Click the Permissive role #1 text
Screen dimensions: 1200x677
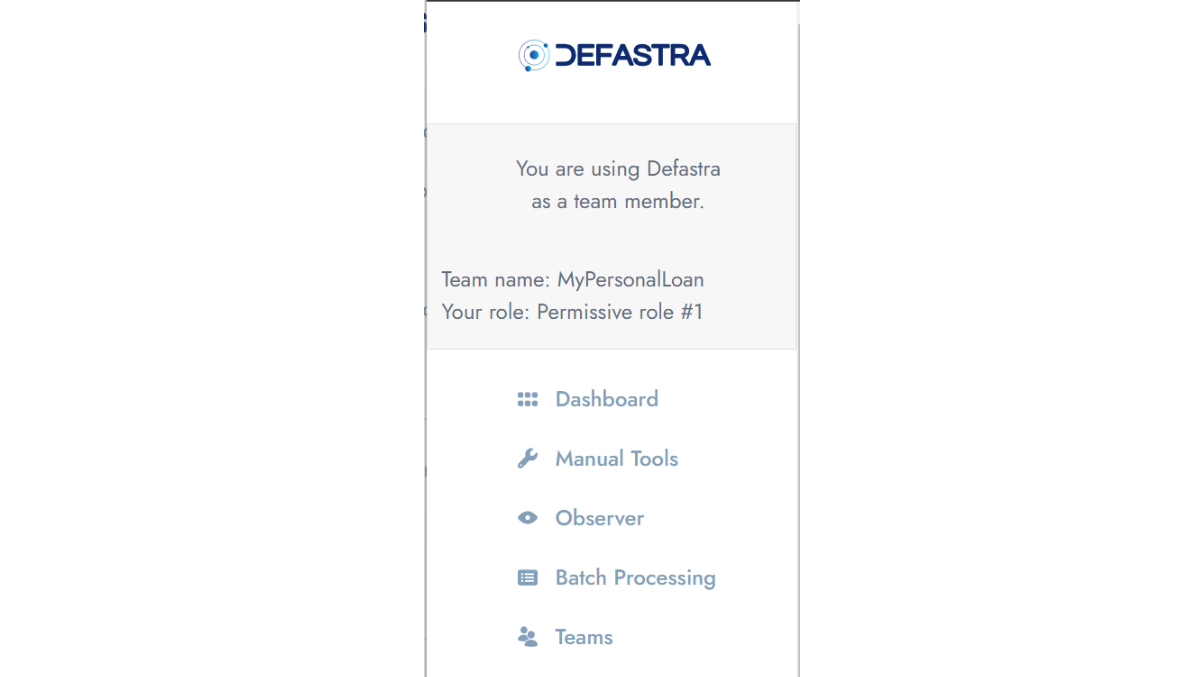[x=620, y=312]
